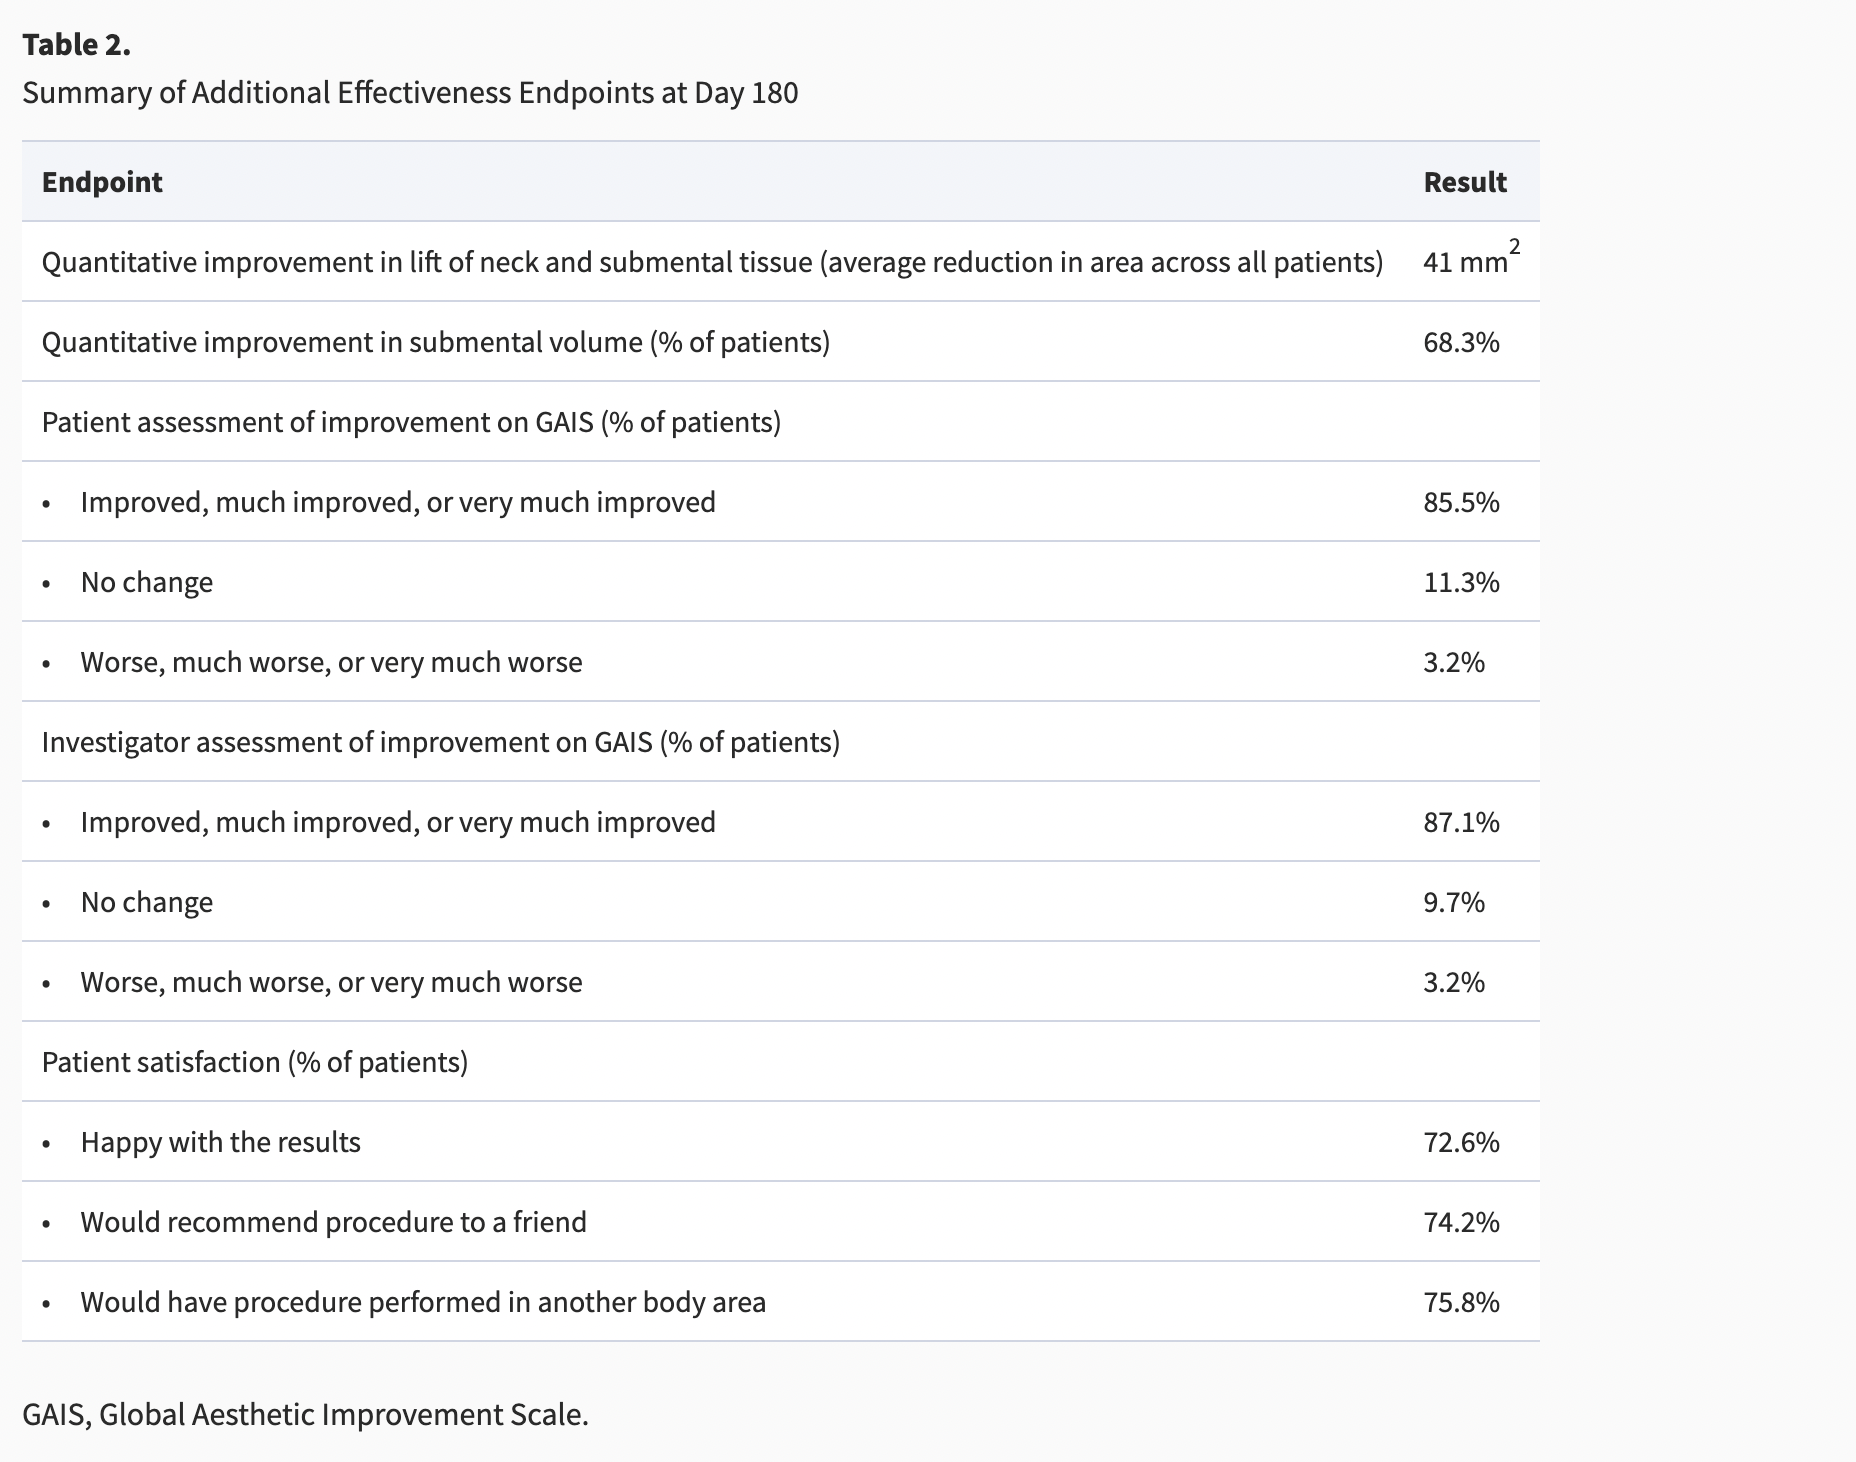Click the "Patient satisfaction" section row

point(254,1062)
